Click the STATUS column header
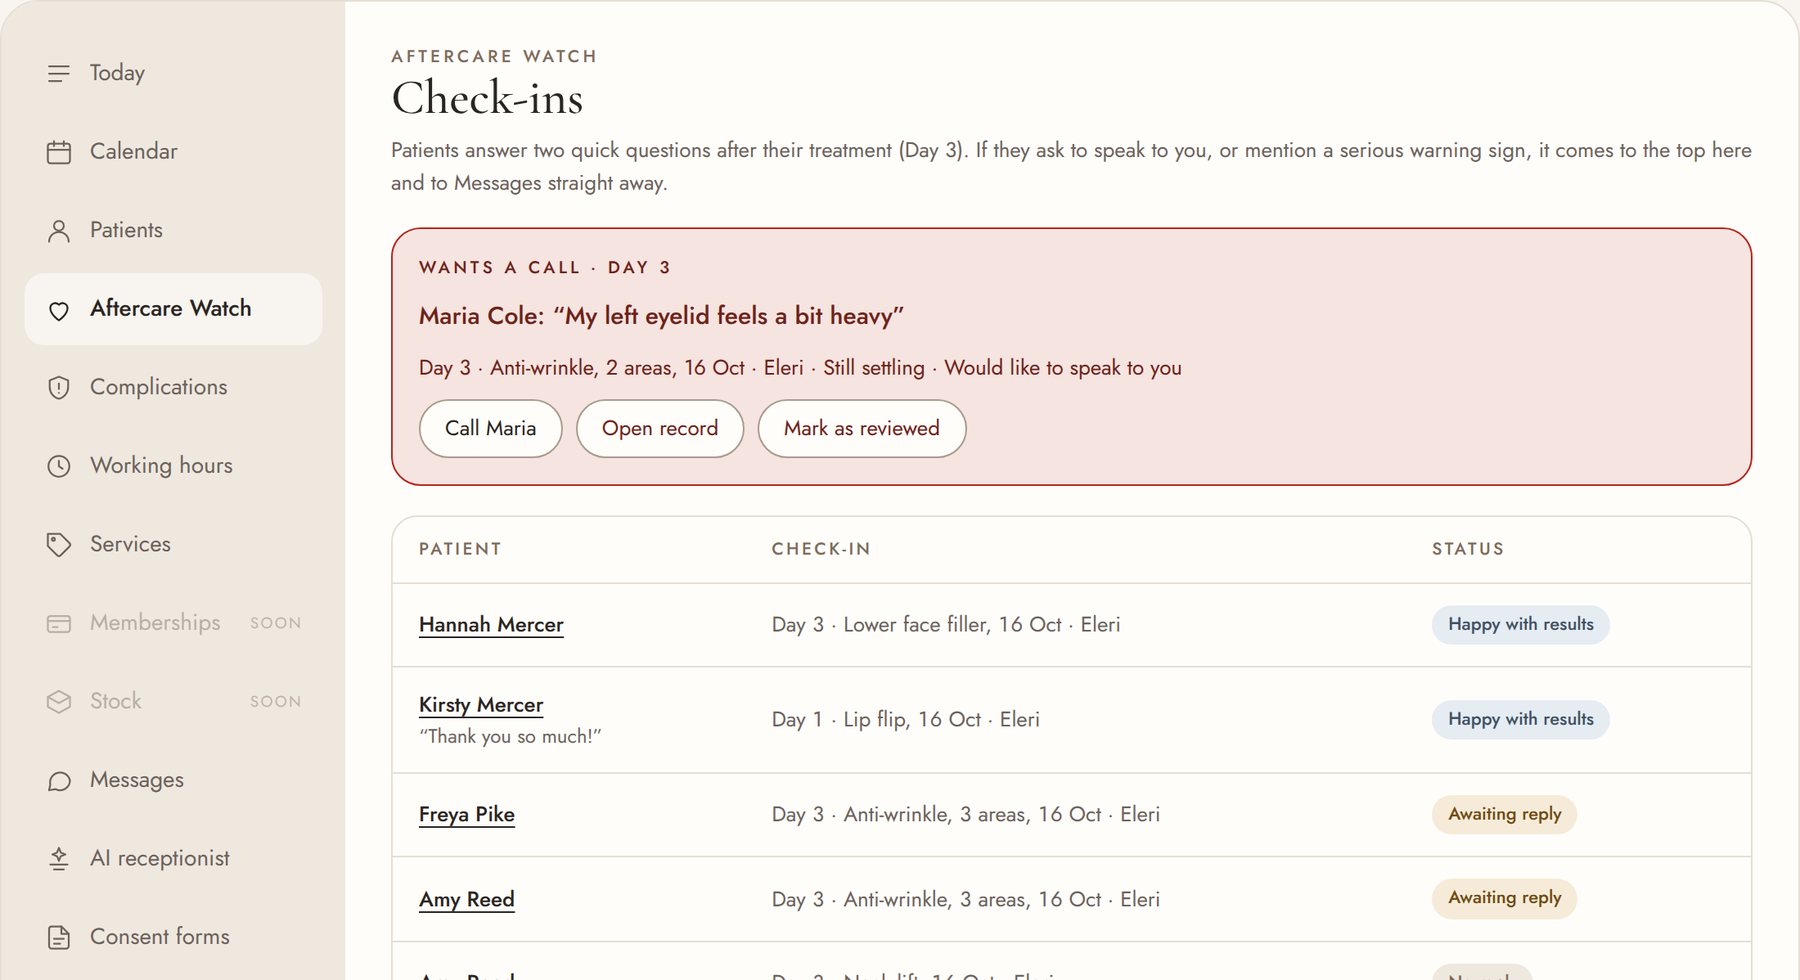Image resolution: width=1800 pixels, height=980 pixels. point(1468,549)
